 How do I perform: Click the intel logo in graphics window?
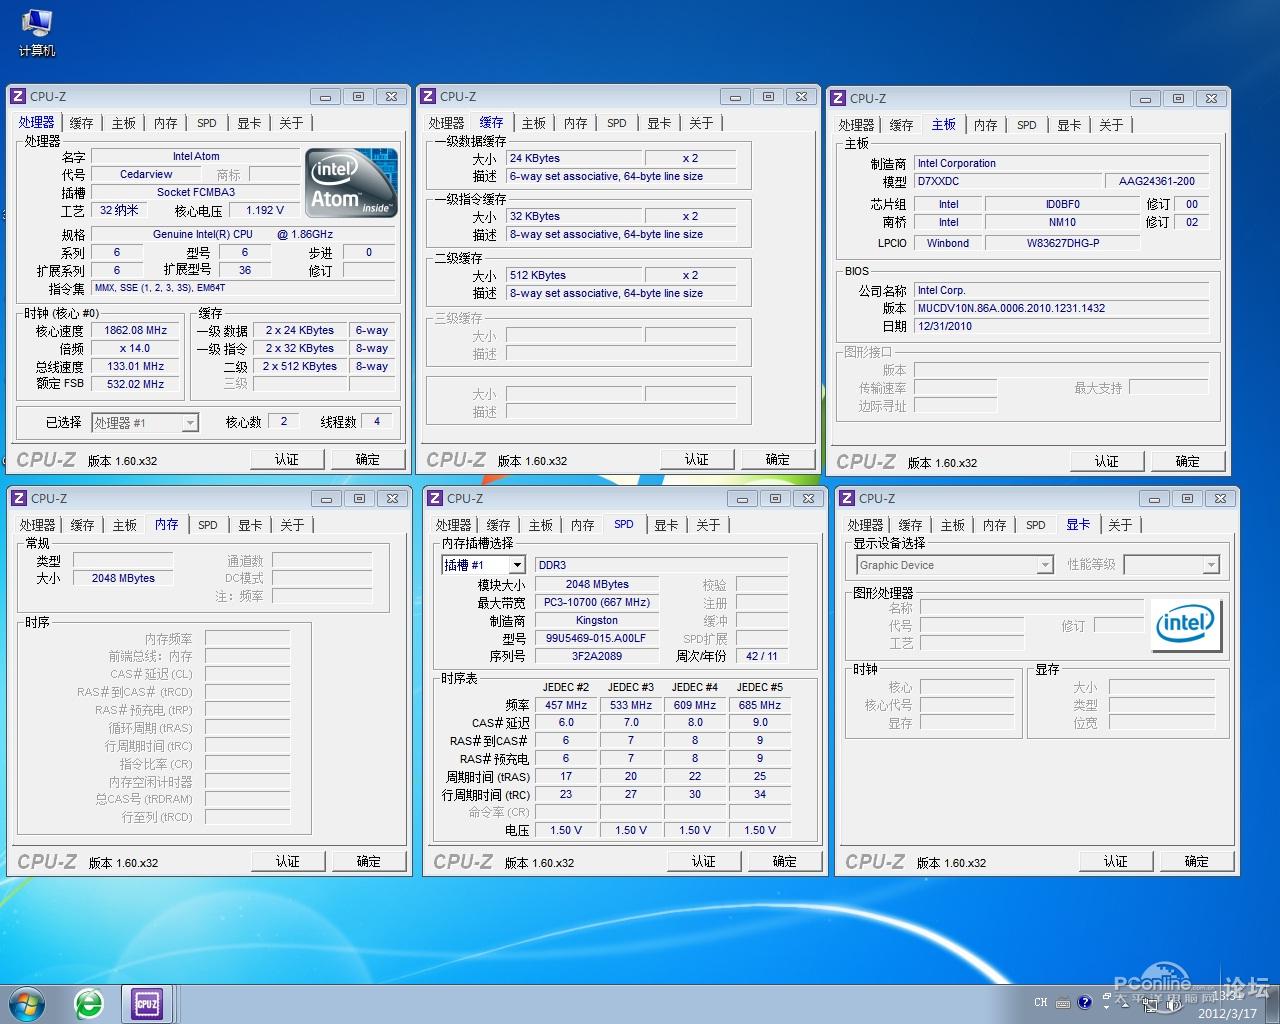click(1186, 625)
